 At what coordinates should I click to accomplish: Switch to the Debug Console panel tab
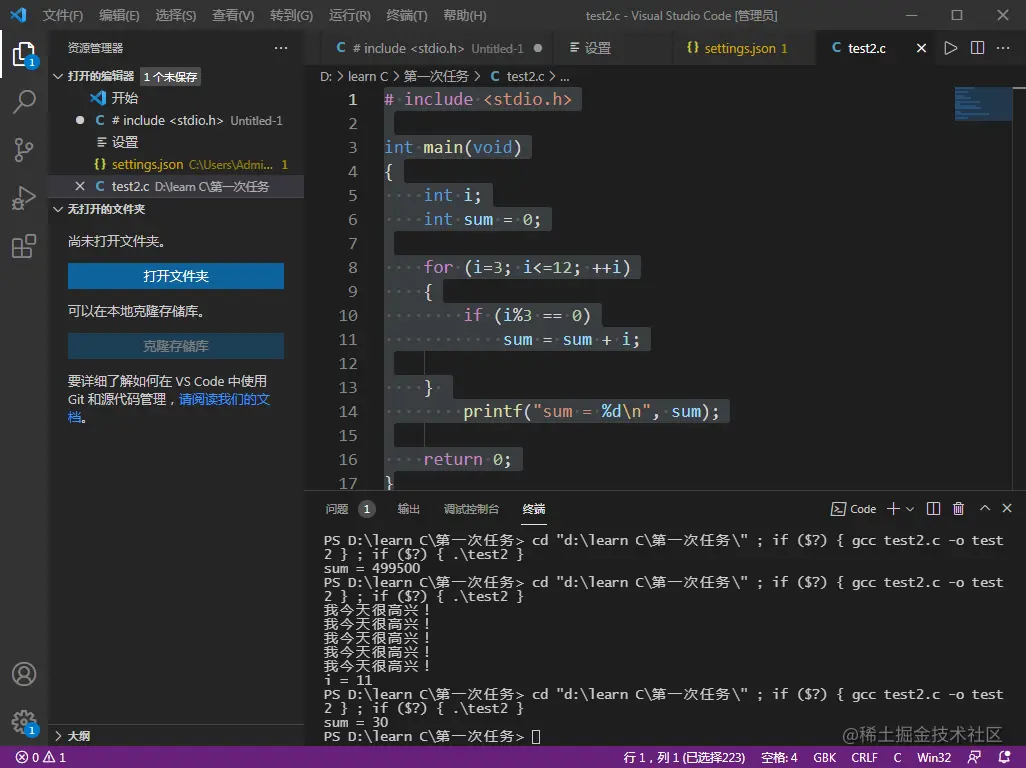click(471, 509)
